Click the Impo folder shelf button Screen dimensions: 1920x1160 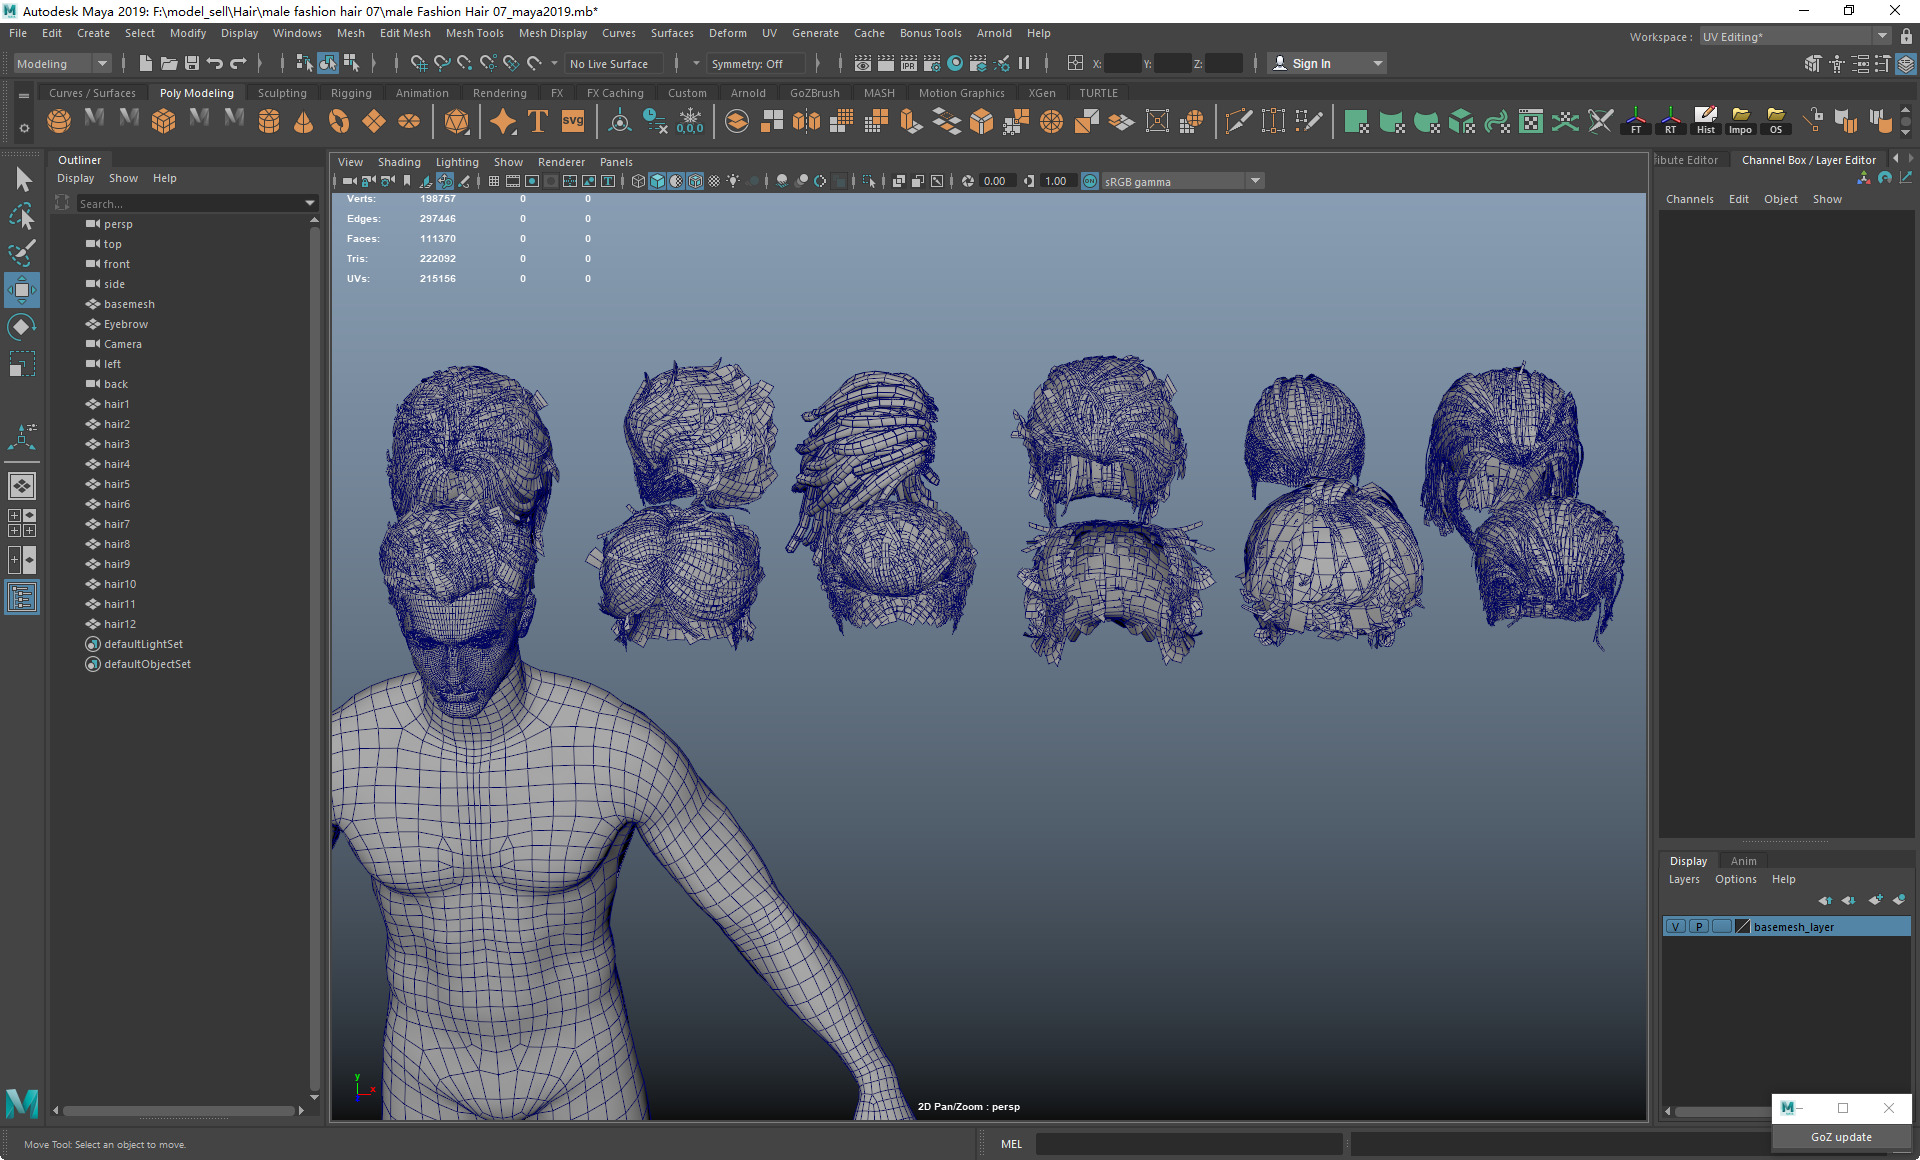(x=1740, y=122)
